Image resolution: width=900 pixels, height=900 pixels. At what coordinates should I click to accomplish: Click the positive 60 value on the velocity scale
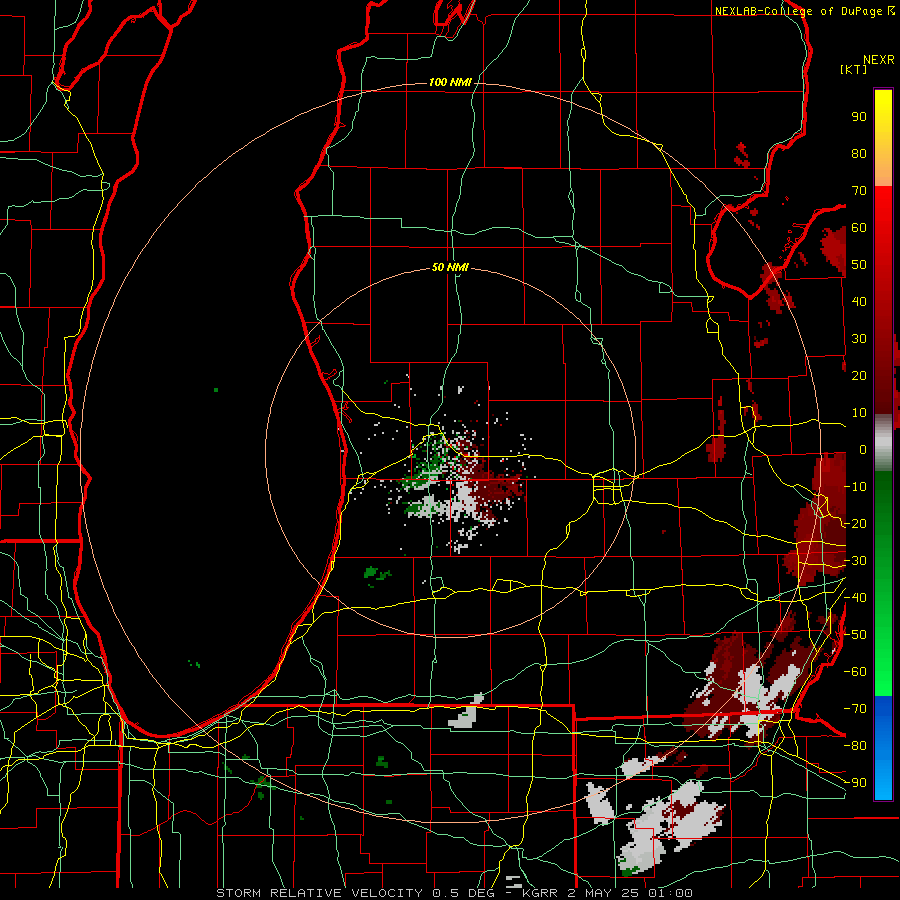click(x=859, y=228)
